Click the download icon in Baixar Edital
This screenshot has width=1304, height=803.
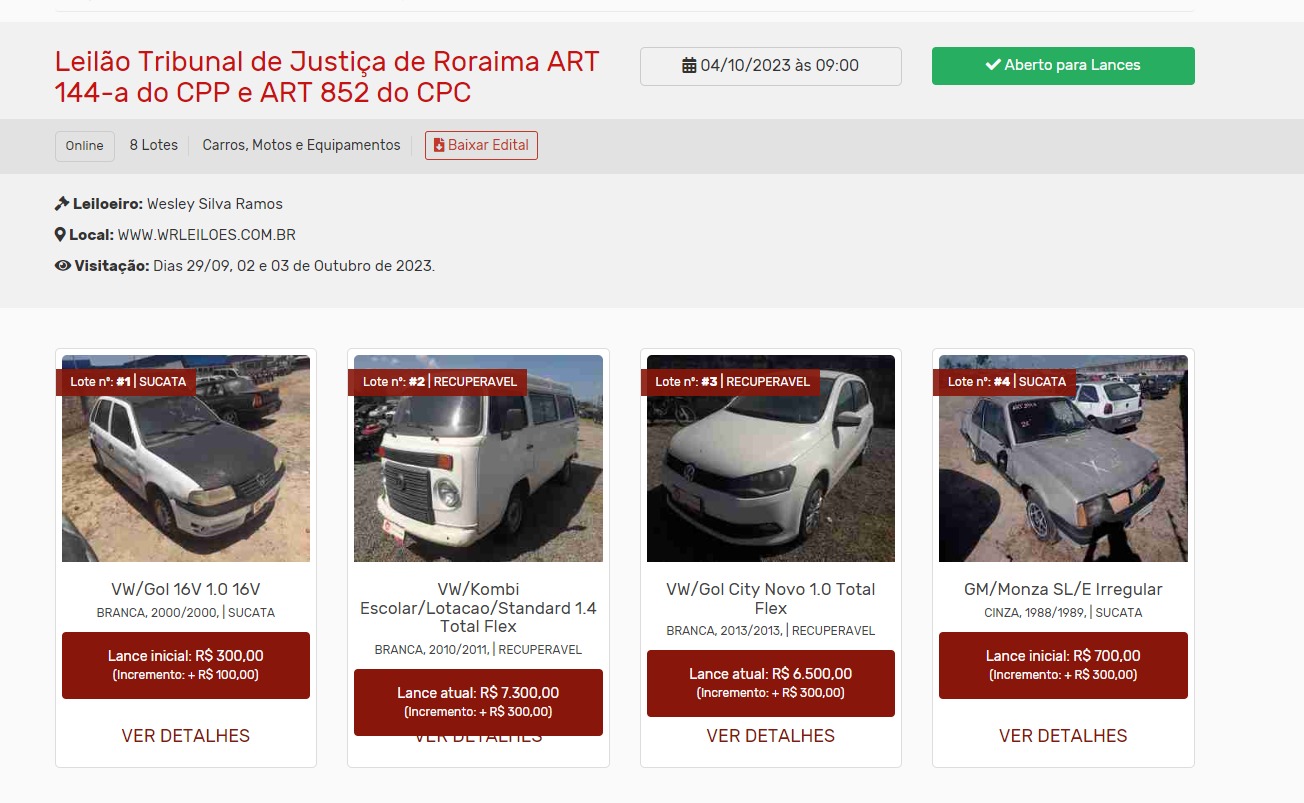438,145
